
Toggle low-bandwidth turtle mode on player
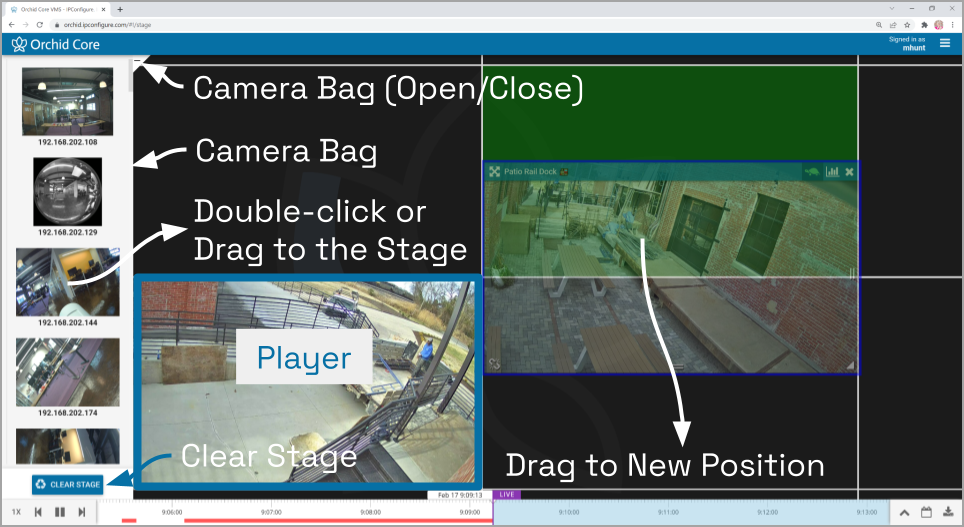812,172
